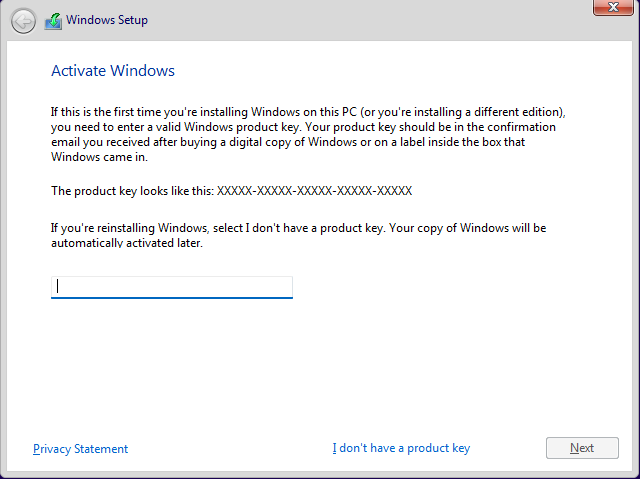Click the "automatically activated later." text line
The width and height of the screenshot is (640, 479).
coord(127,243)
